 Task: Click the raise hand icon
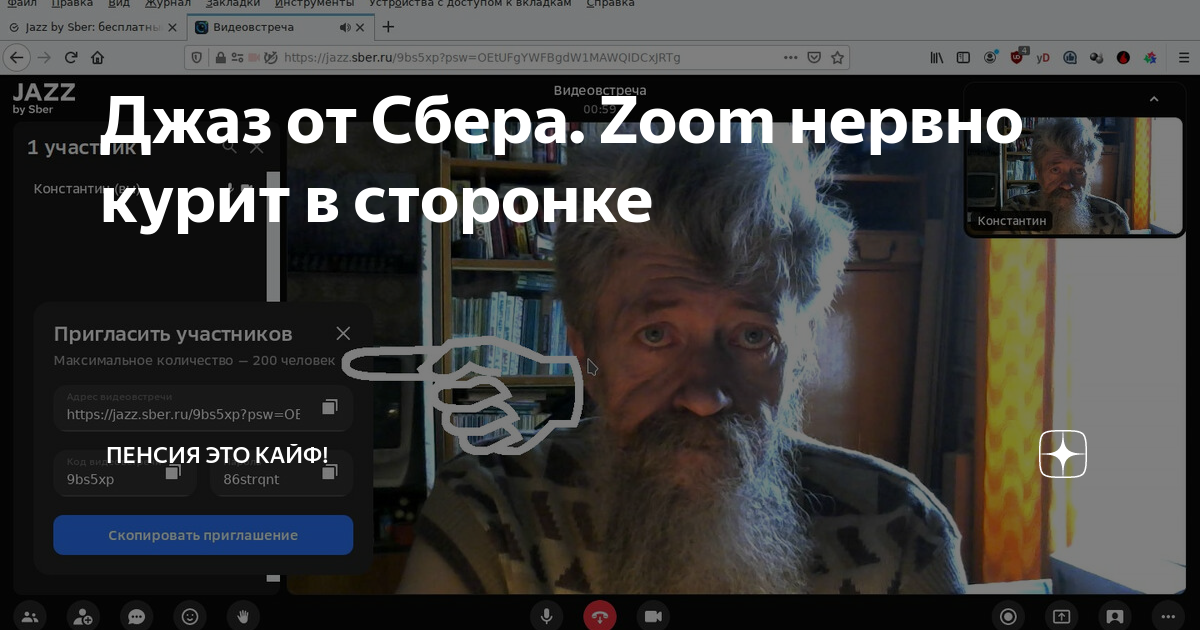tap(243, 616)
